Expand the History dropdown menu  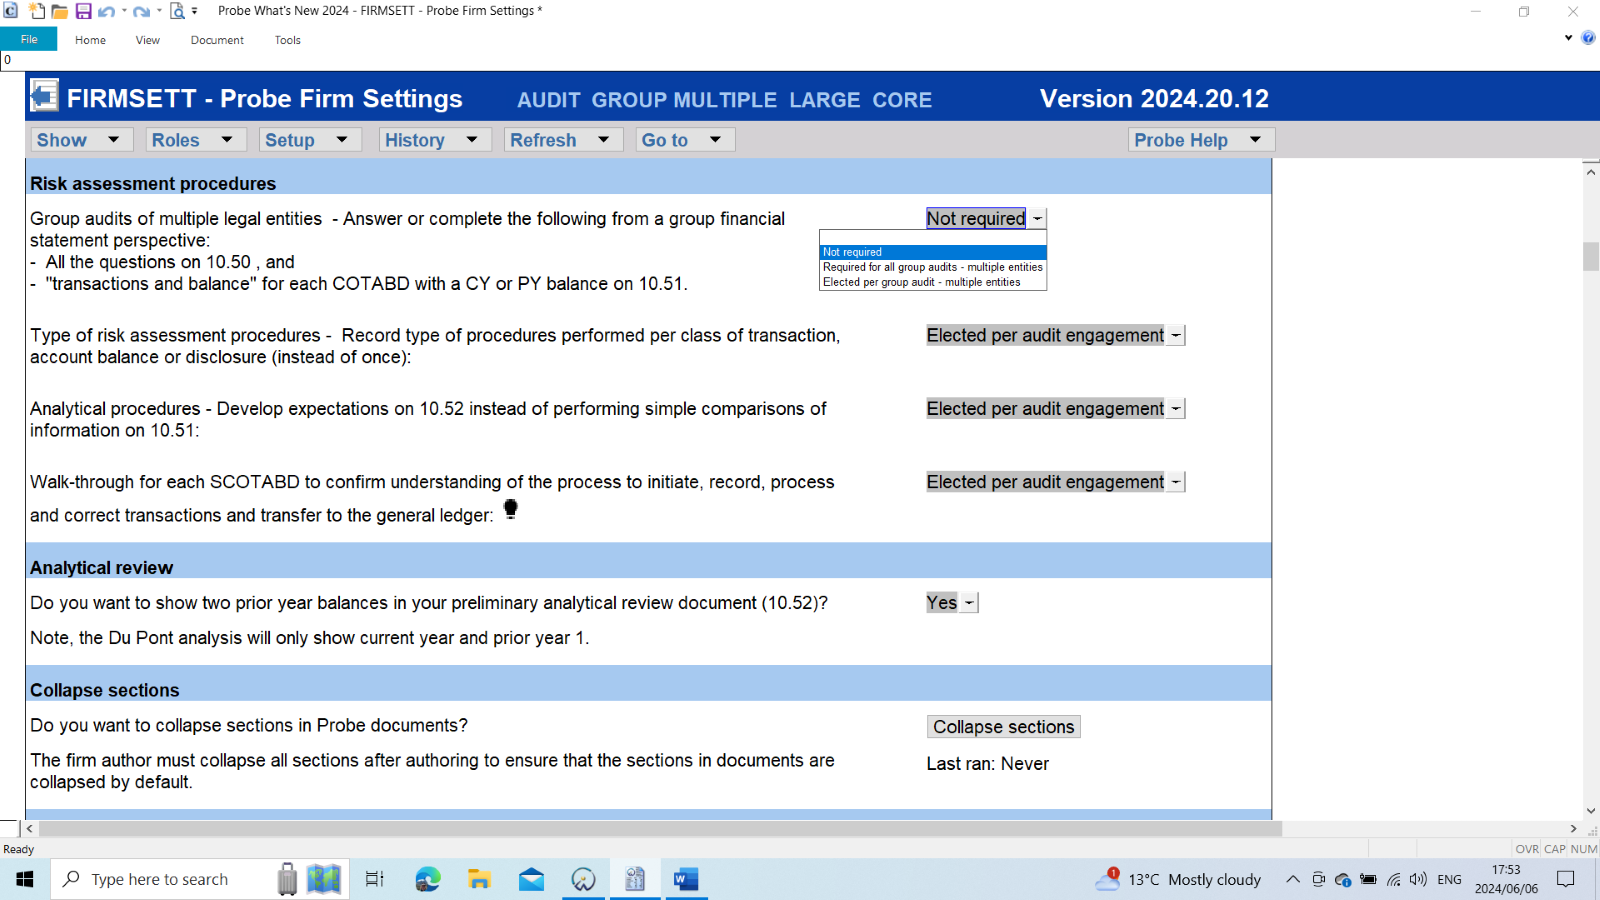coord(435,140)
